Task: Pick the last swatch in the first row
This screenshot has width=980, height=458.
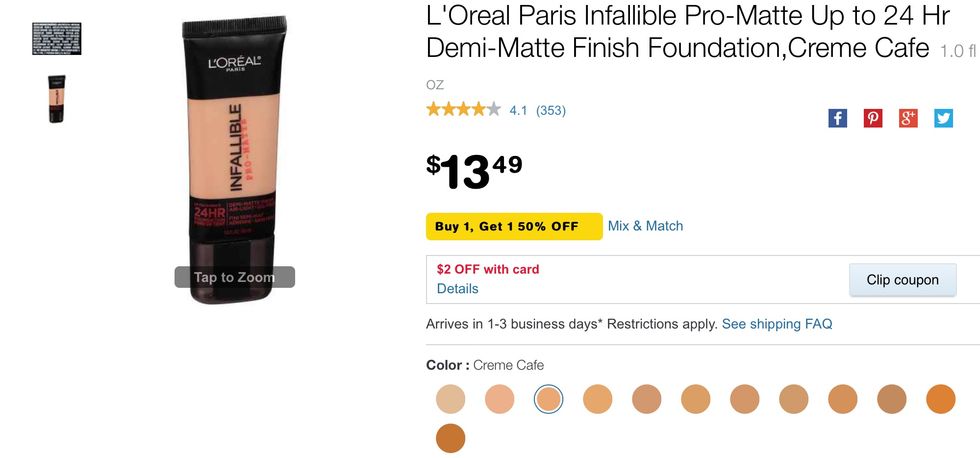Action: point(941,399)
